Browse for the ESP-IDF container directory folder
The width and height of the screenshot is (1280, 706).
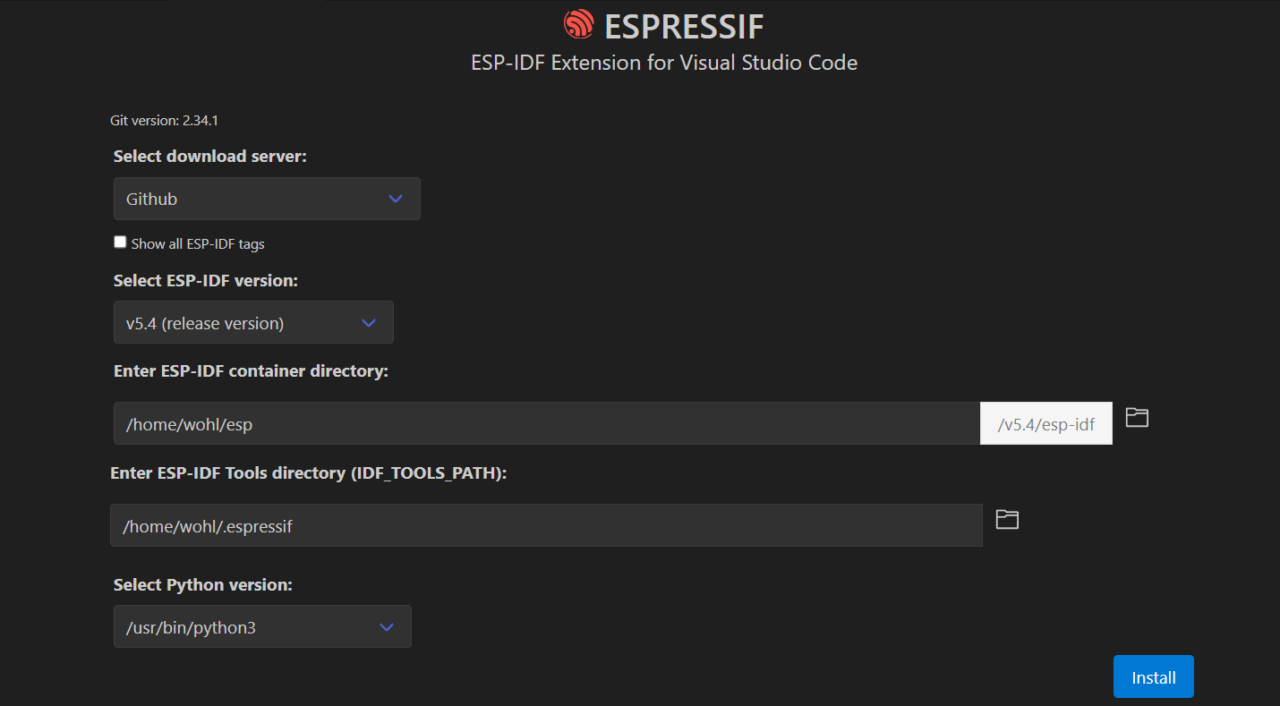(1136, 418)
